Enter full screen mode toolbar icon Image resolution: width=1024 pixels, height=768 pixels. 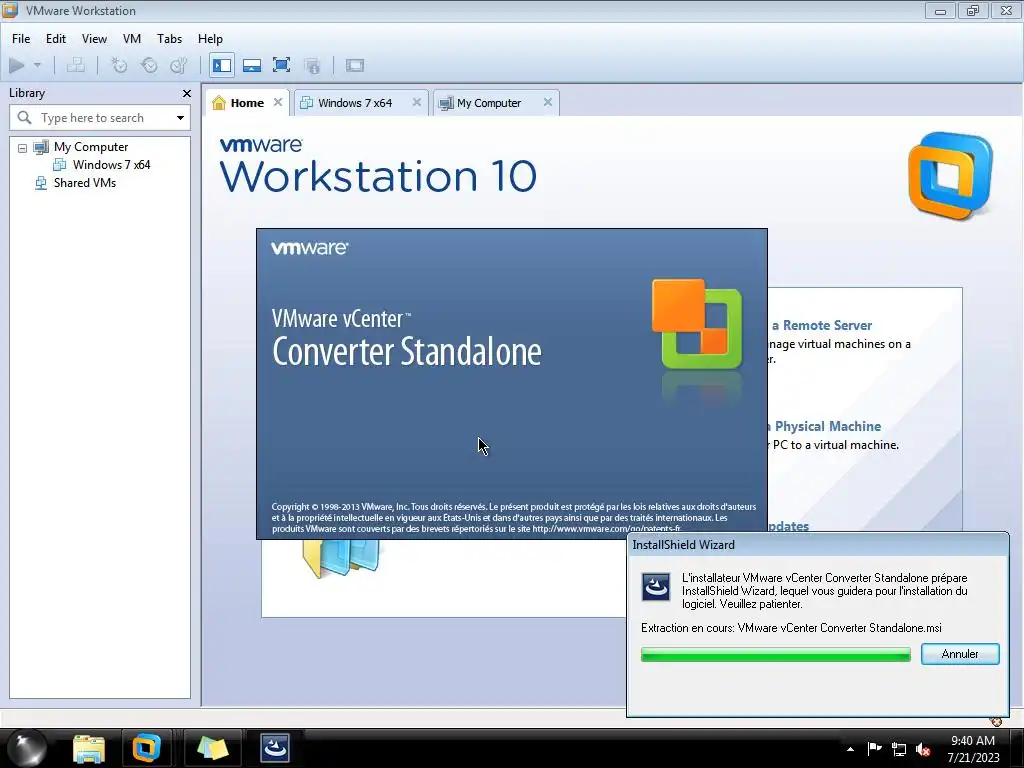pos(281,65)
